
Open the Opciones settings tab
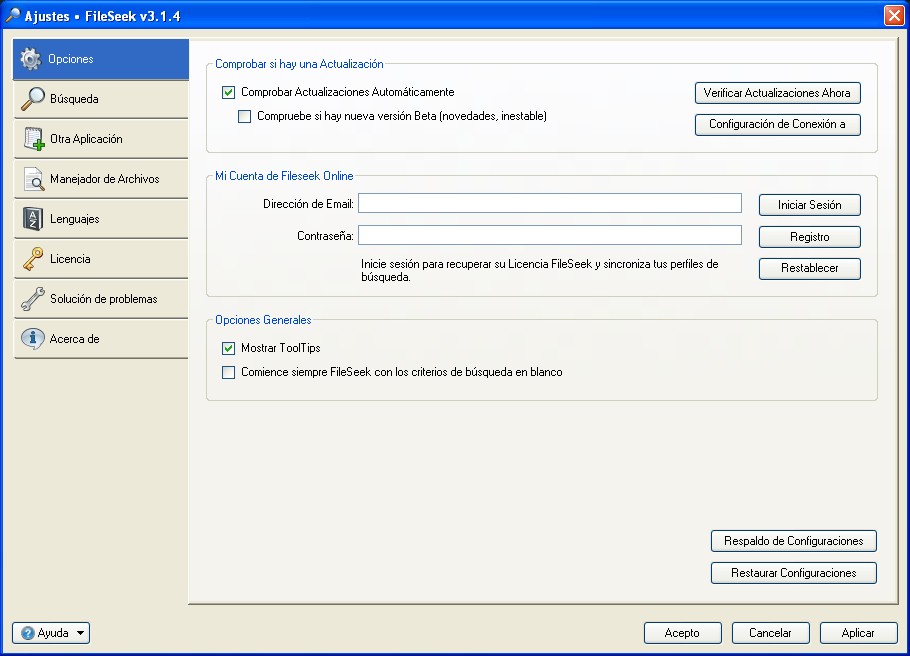[x=101, y=59]
